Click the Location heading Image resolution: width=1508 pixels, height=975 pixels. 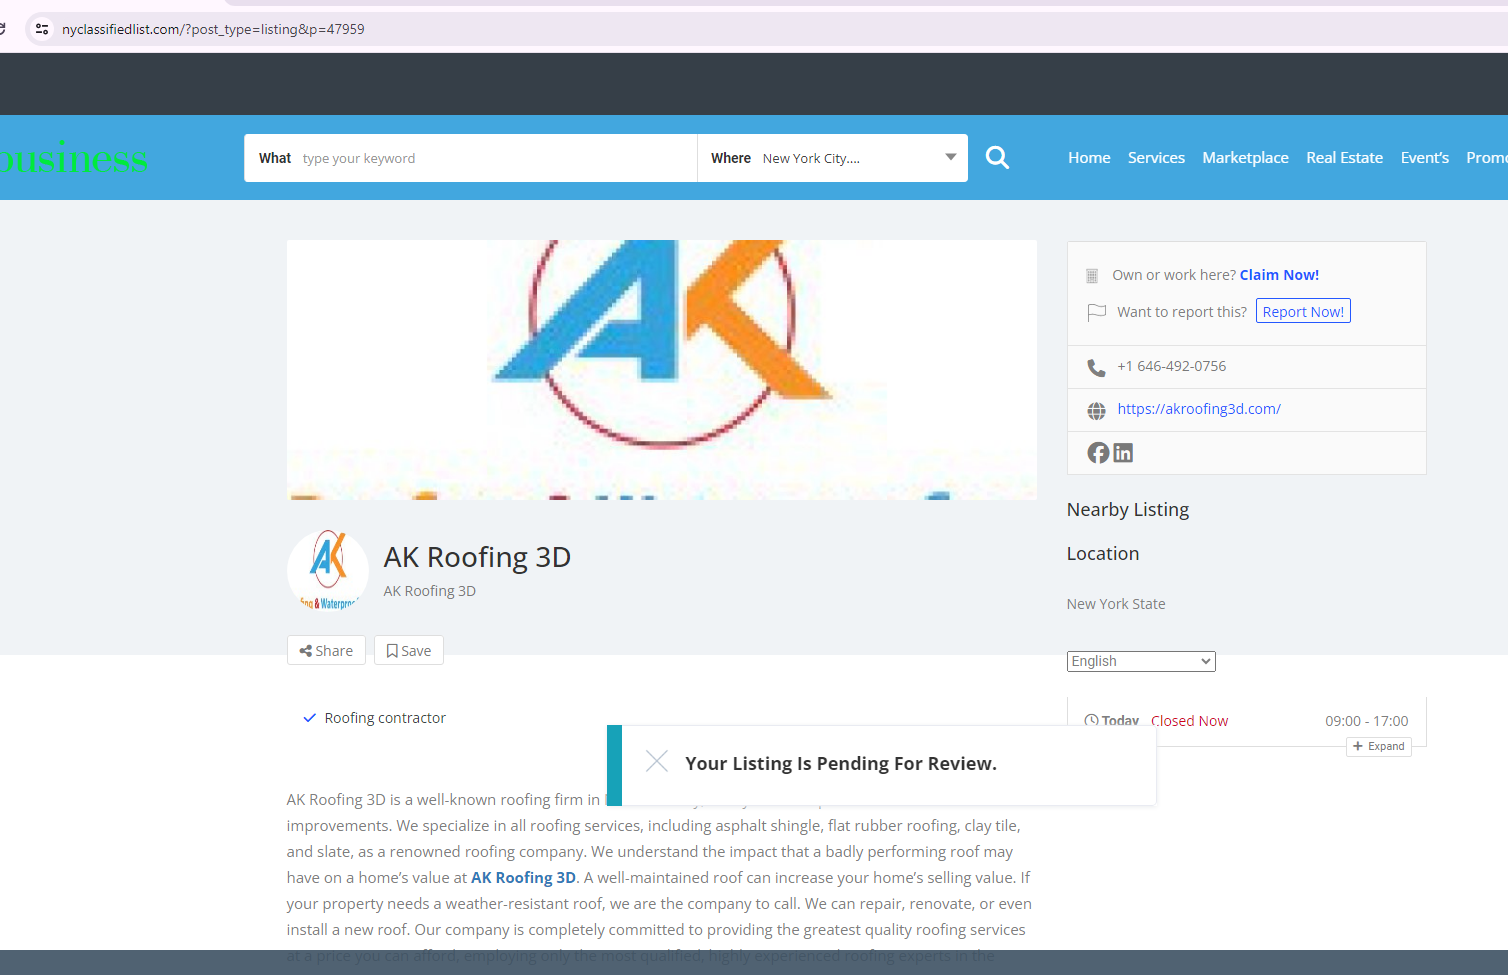point(1103,554)
